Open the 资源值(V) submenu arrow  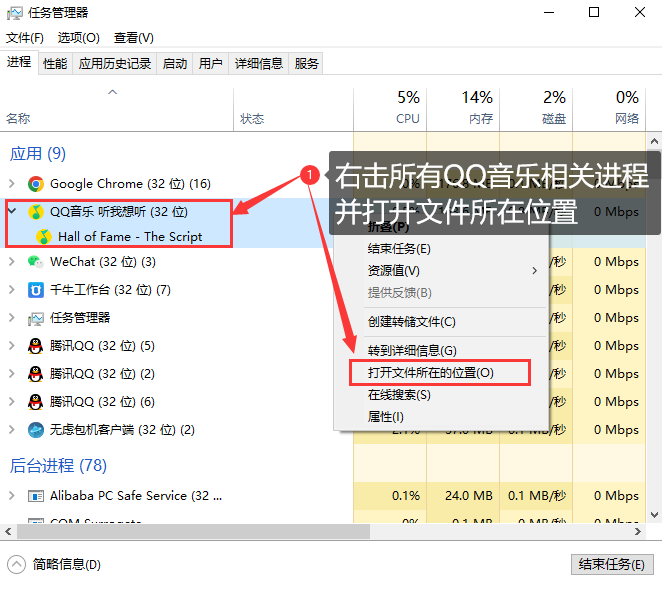tap(534, 271)
